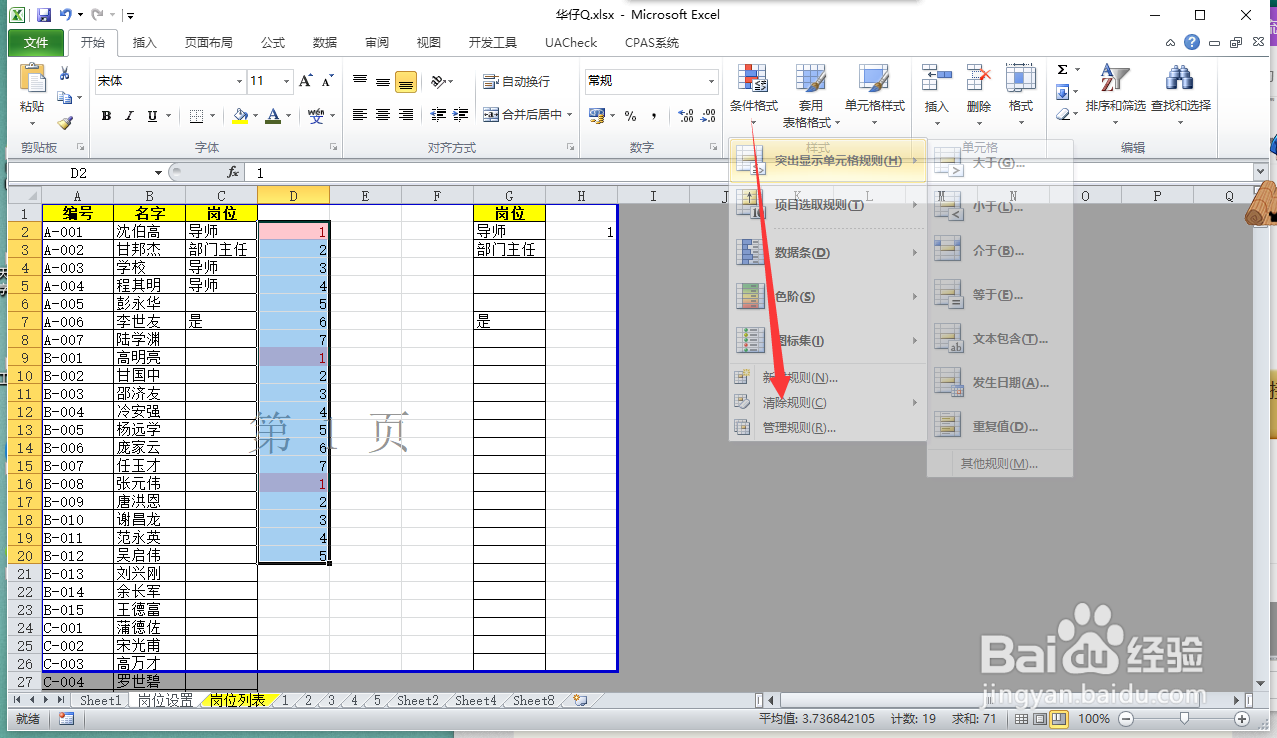Open the Paste options dropdown arrow
1277x738 pixels.
tap(31, 122)
